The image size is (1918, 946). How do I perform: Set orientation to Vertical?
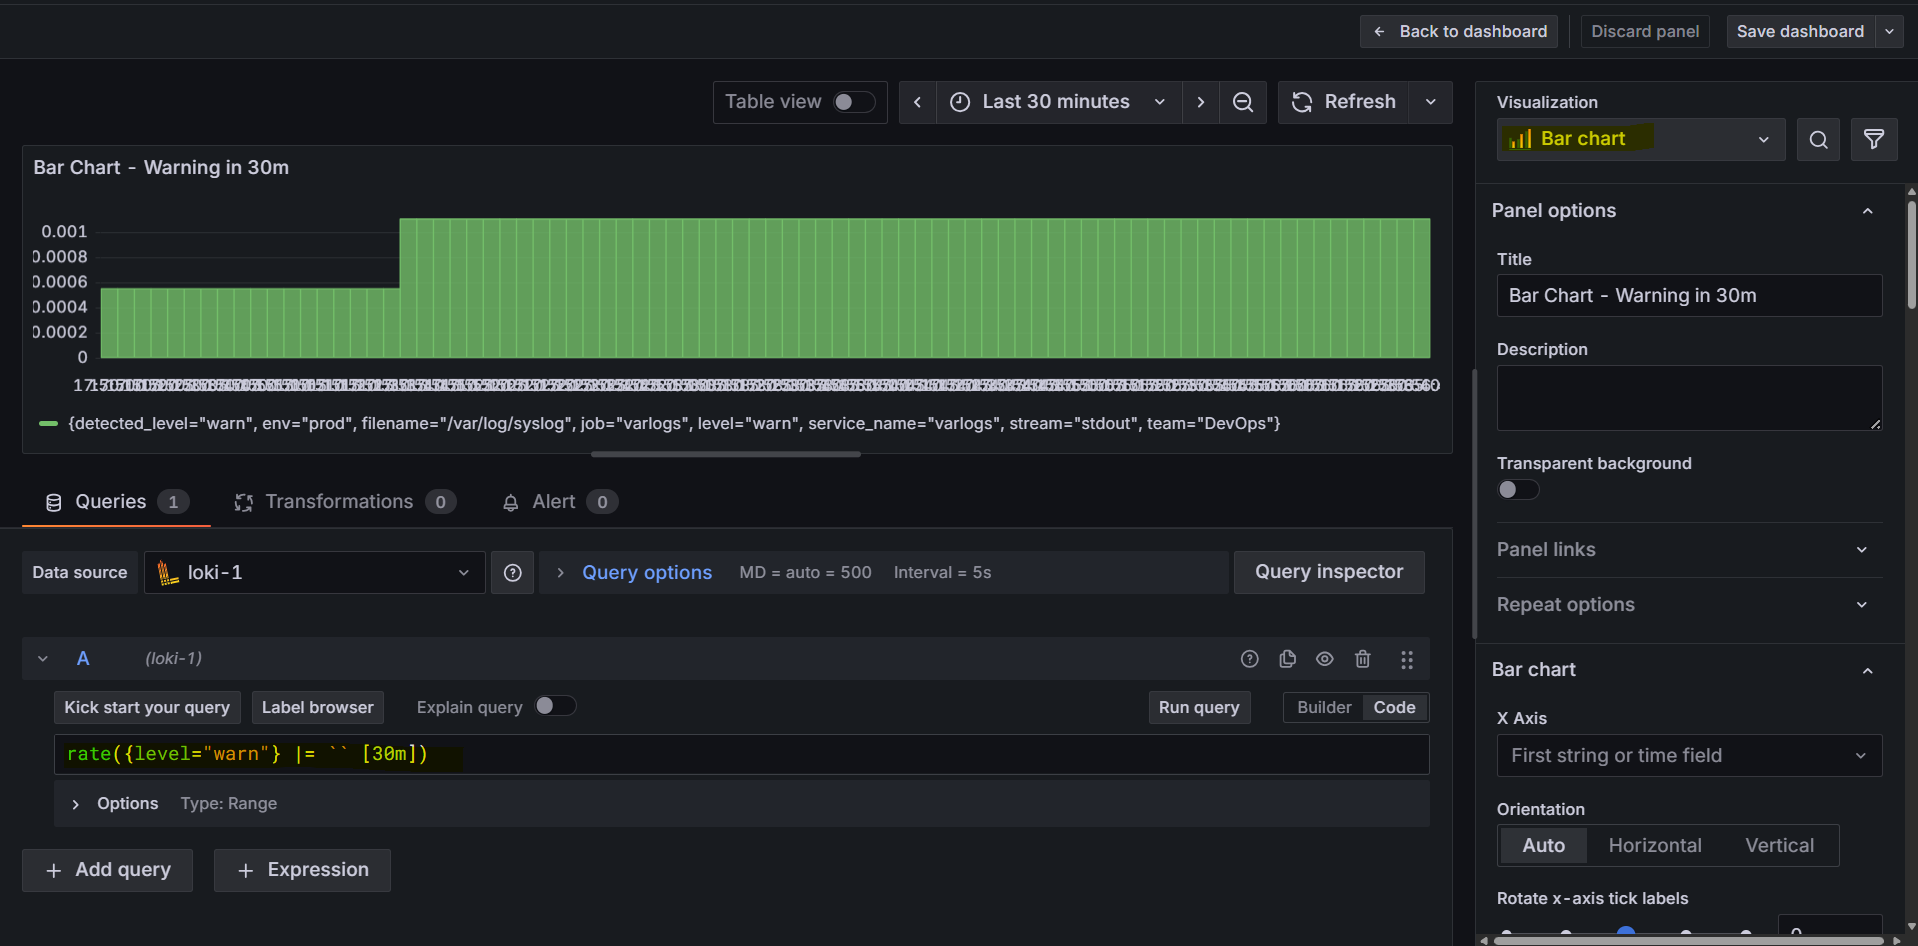click(1779, 845)
